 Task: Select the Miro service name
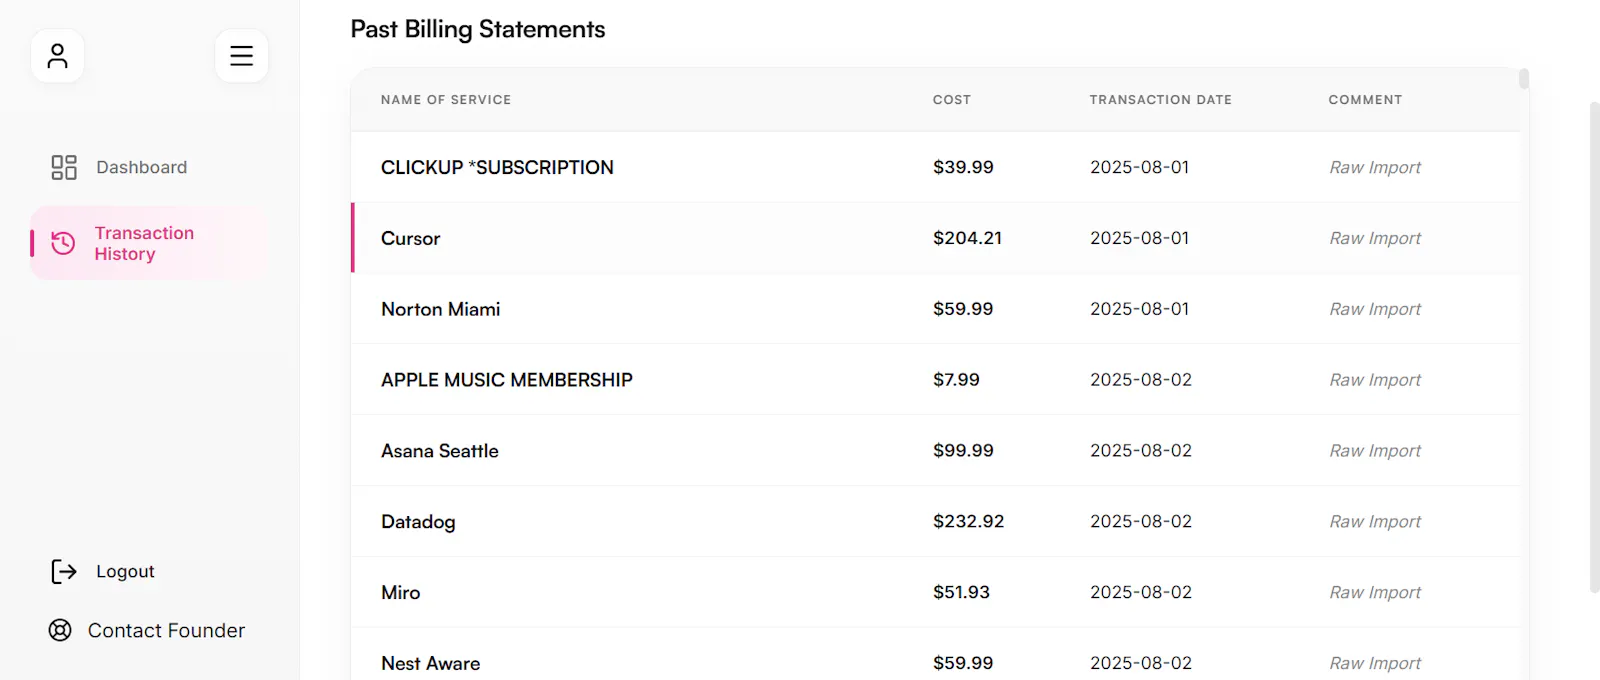(400, 592)
